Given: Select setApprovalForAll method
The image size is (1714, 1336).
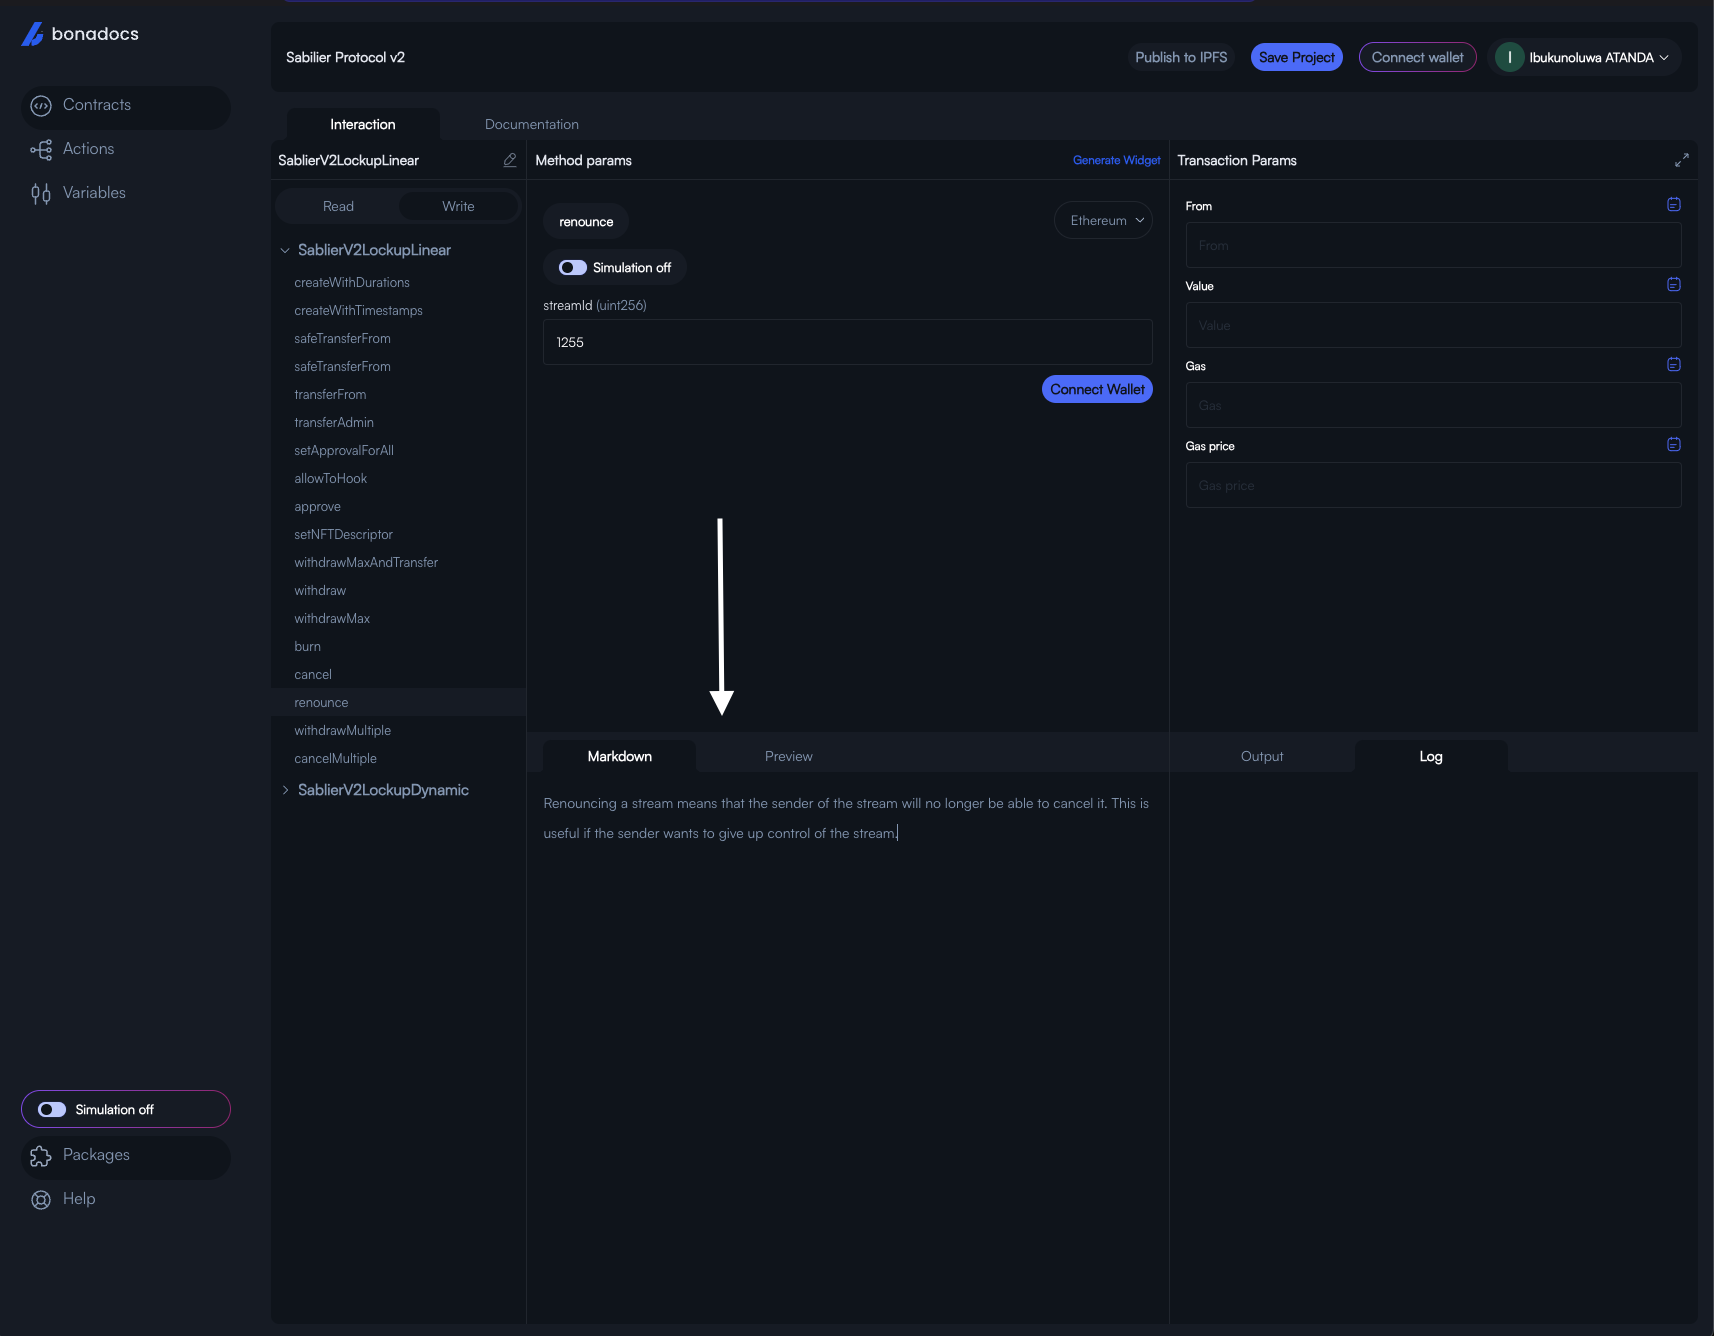Looking at the screenshot, I should pyautogui.click(x=344, y=451).
